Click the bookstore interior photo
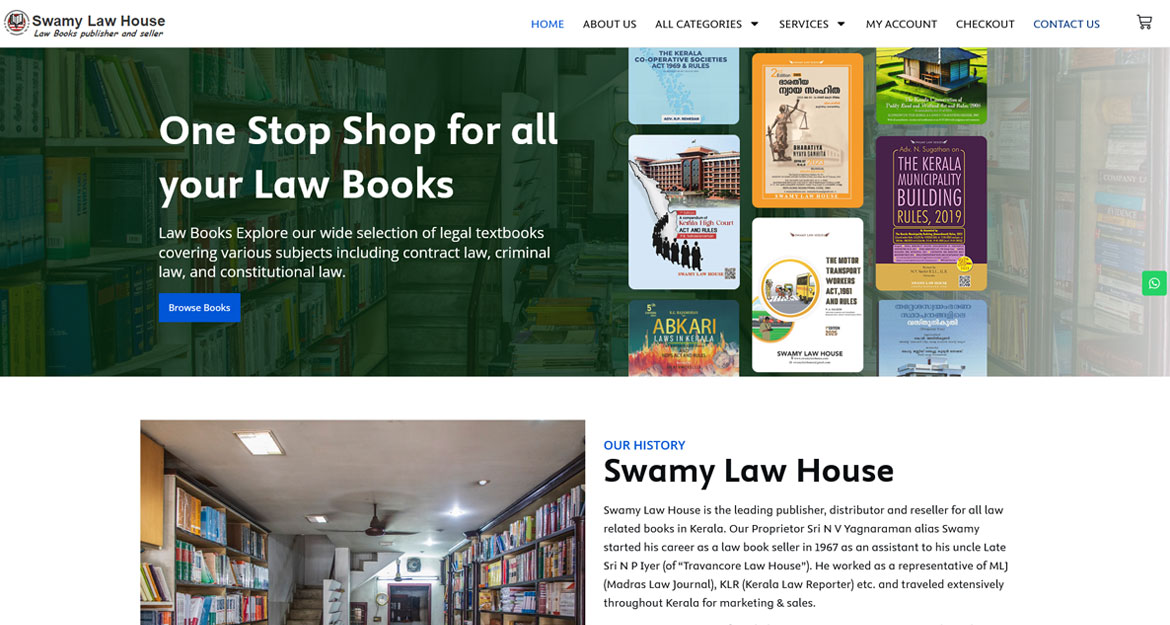 (x=363, y=522)
